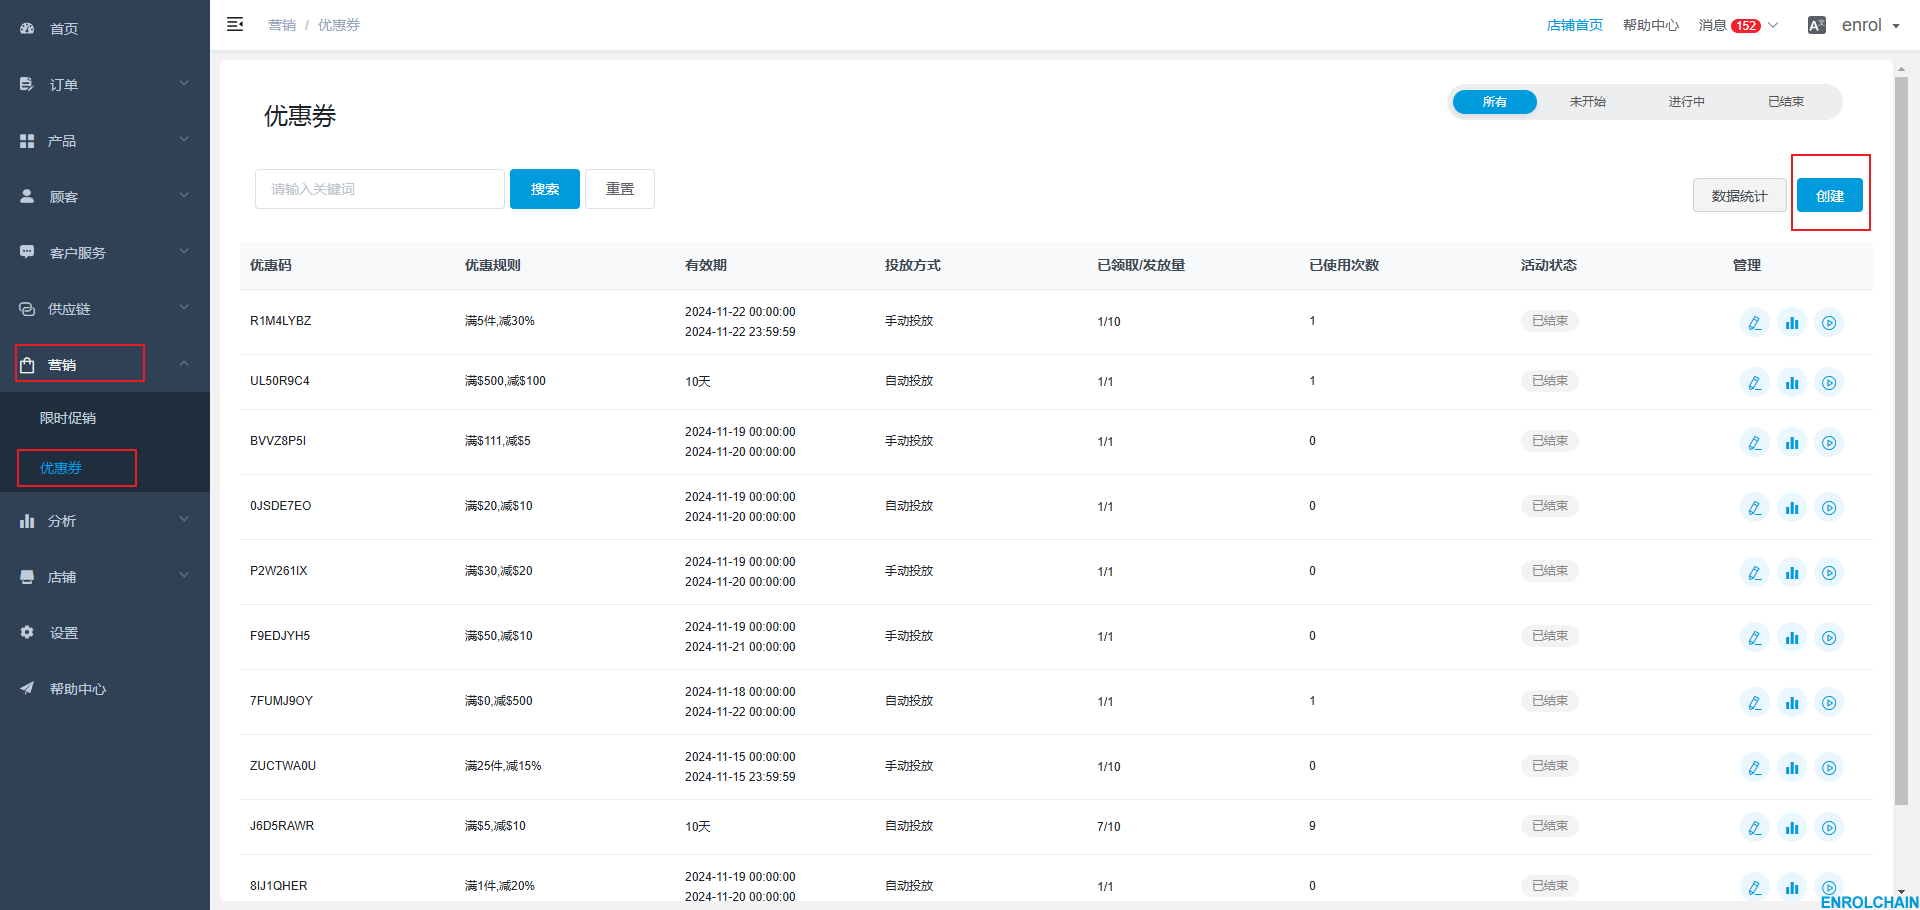This screenshot has width=1920, height=910.
Task: Click the 已领取/发放量 column header
Action: coord(1141,265)
